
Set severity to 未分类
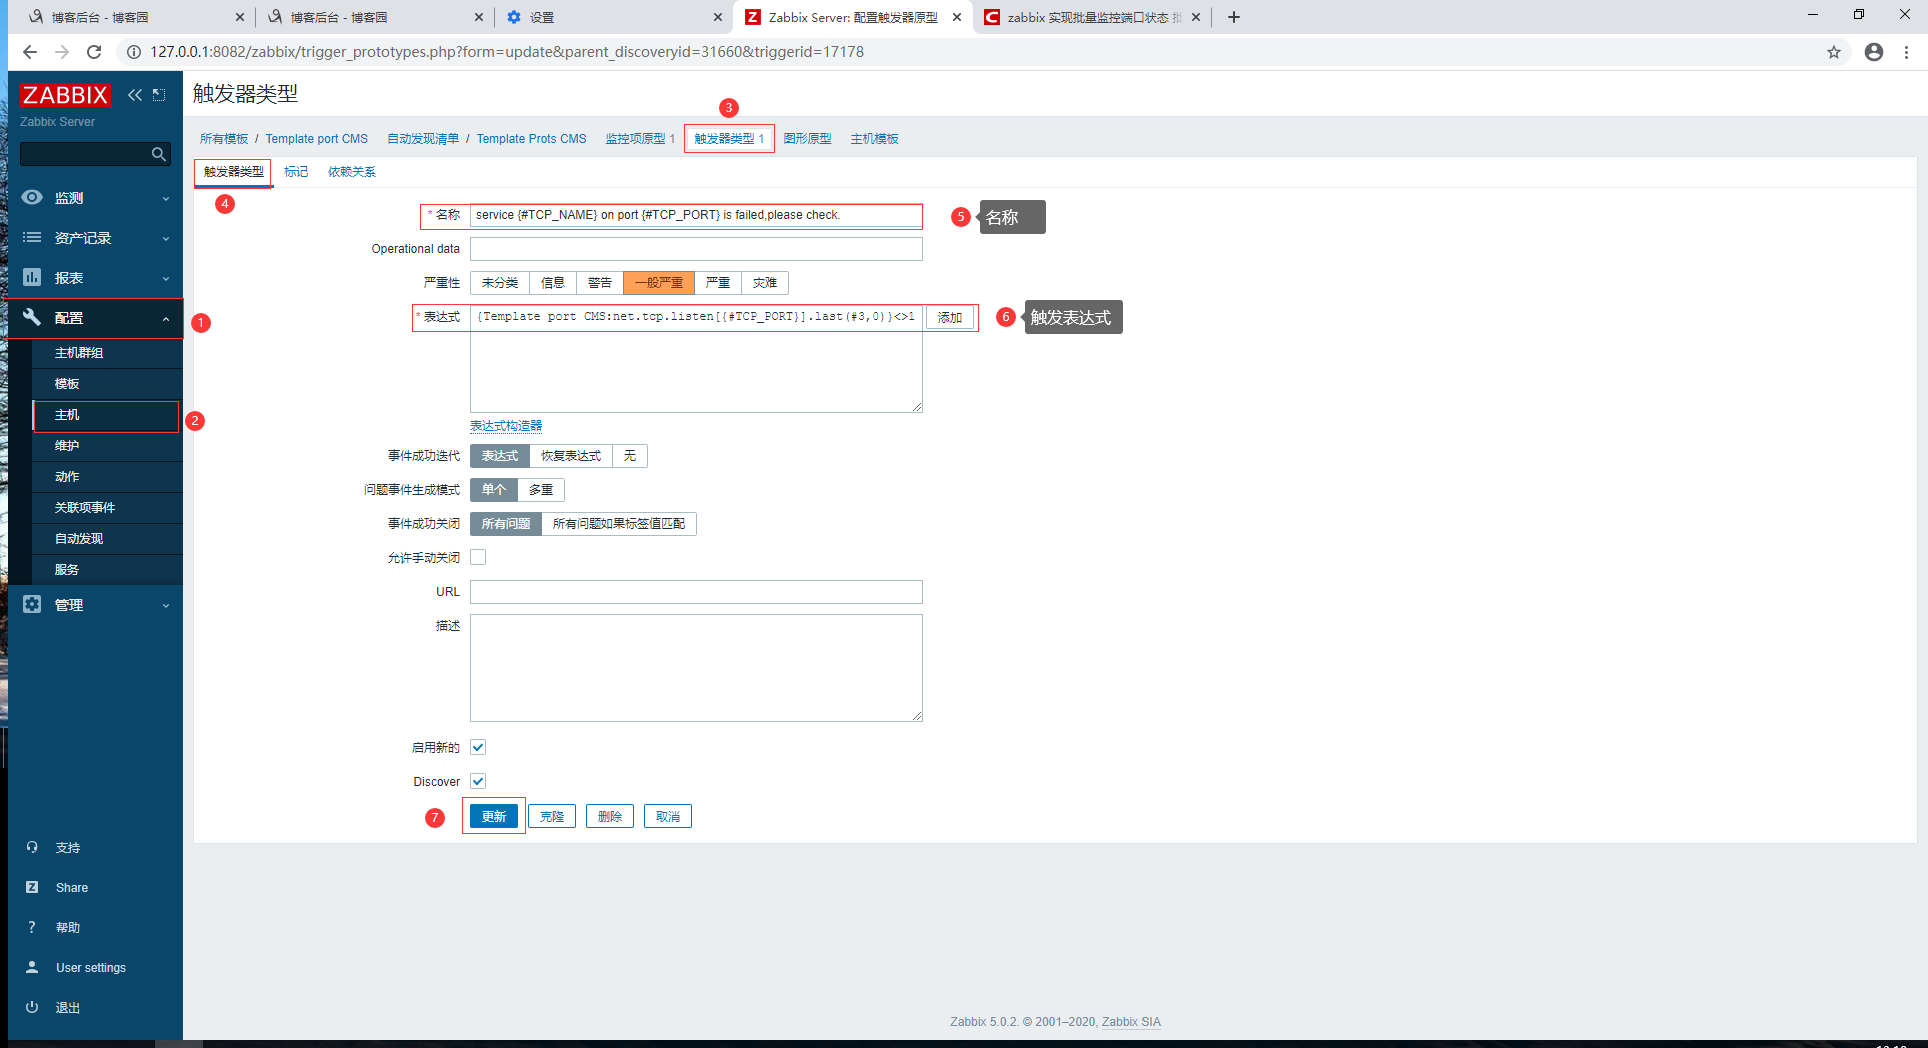click(500, 283)
